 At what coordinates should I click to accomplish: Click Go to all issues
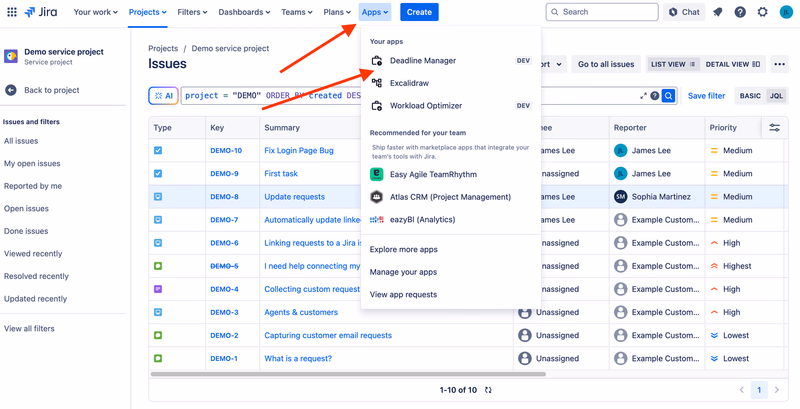[606, 64]
